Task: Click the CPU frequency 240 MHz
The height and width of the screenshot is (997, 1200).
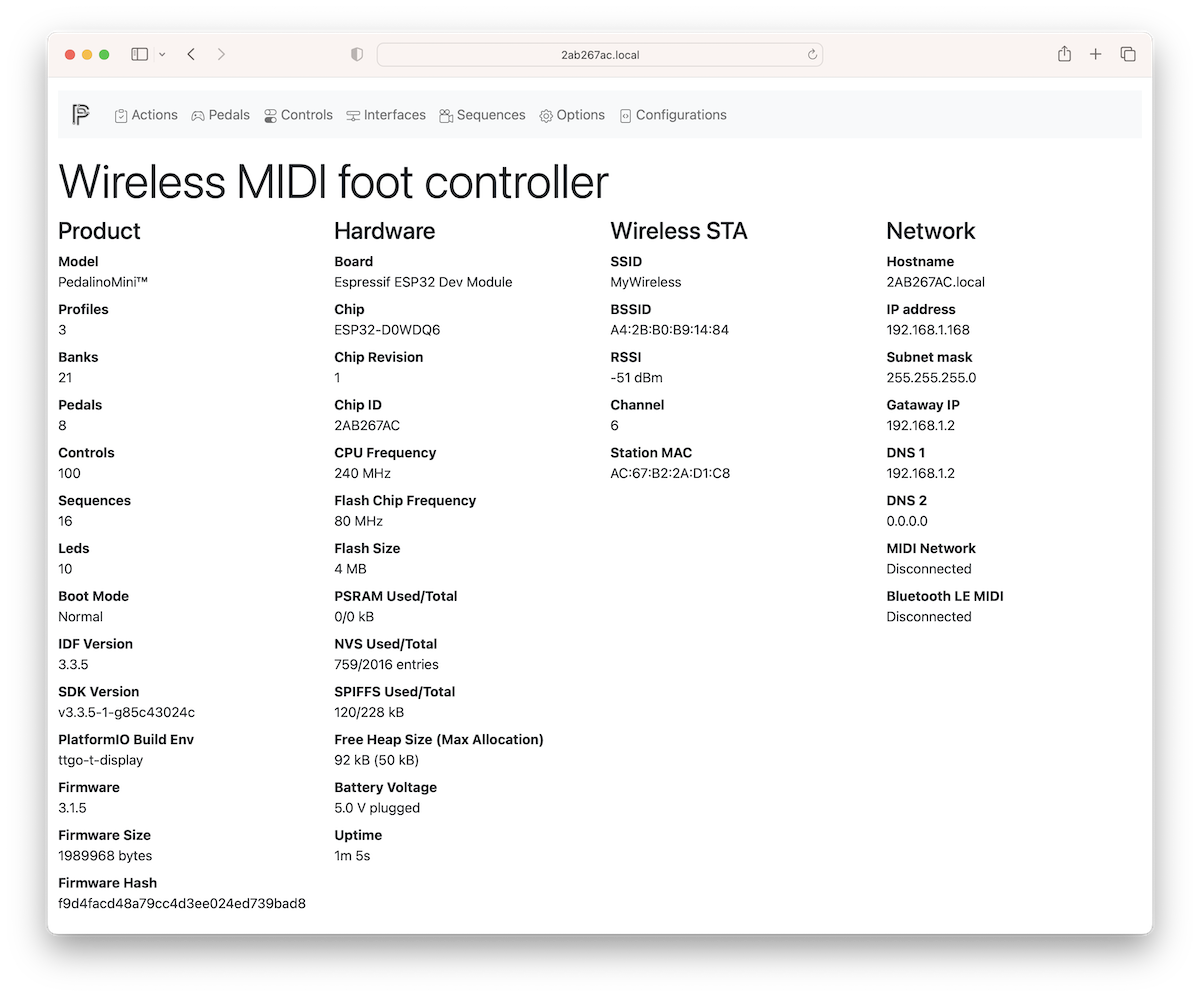Action: [362, 473]
